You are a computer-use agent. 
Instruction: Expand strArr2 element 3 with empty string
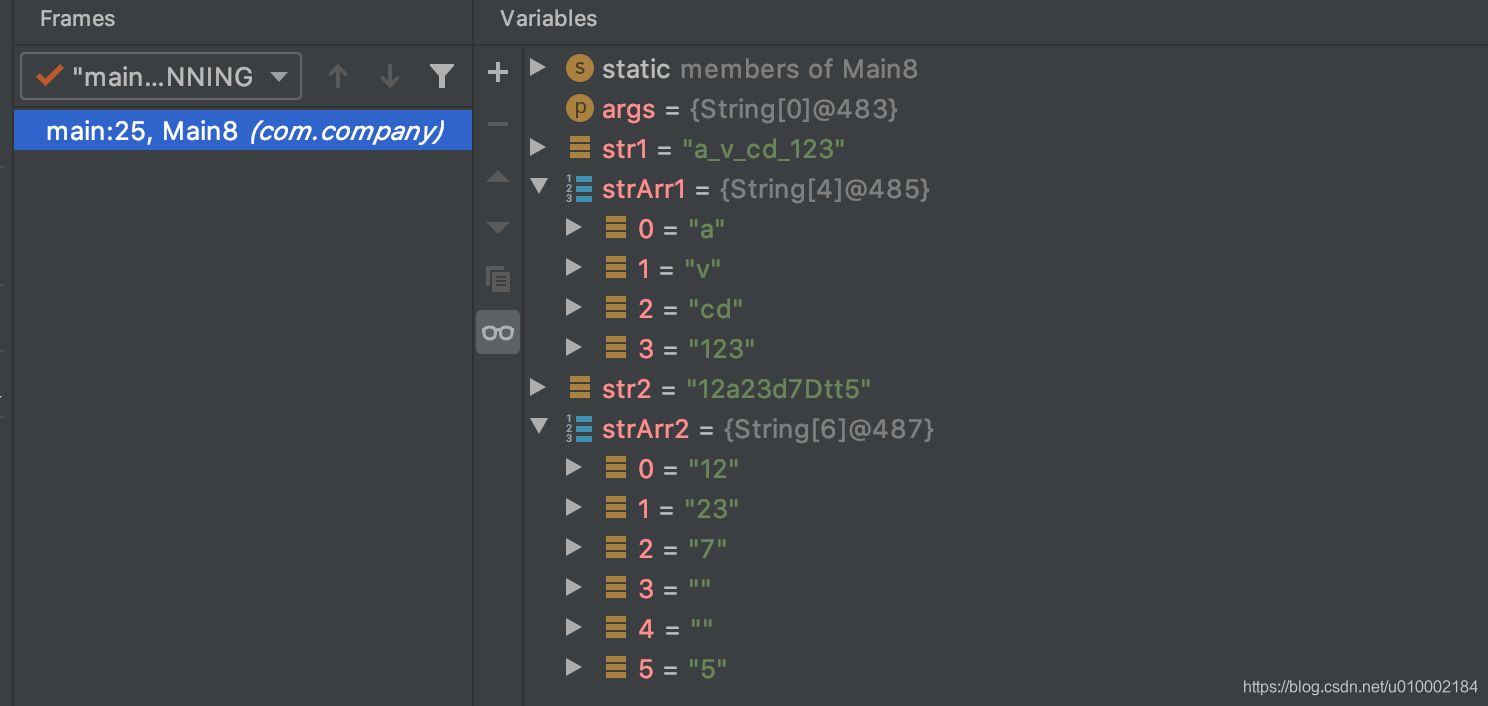pyautogui.click(x=573, y=587)
